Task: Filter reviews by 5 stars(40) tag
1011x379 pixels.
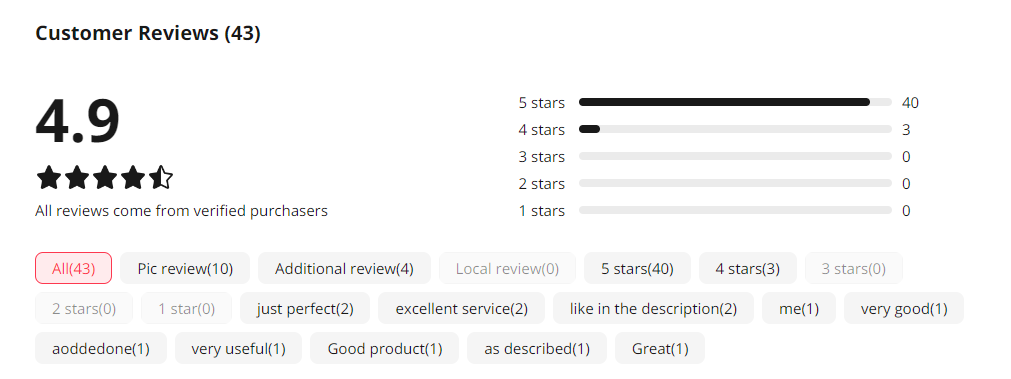Action: point(637,268)
